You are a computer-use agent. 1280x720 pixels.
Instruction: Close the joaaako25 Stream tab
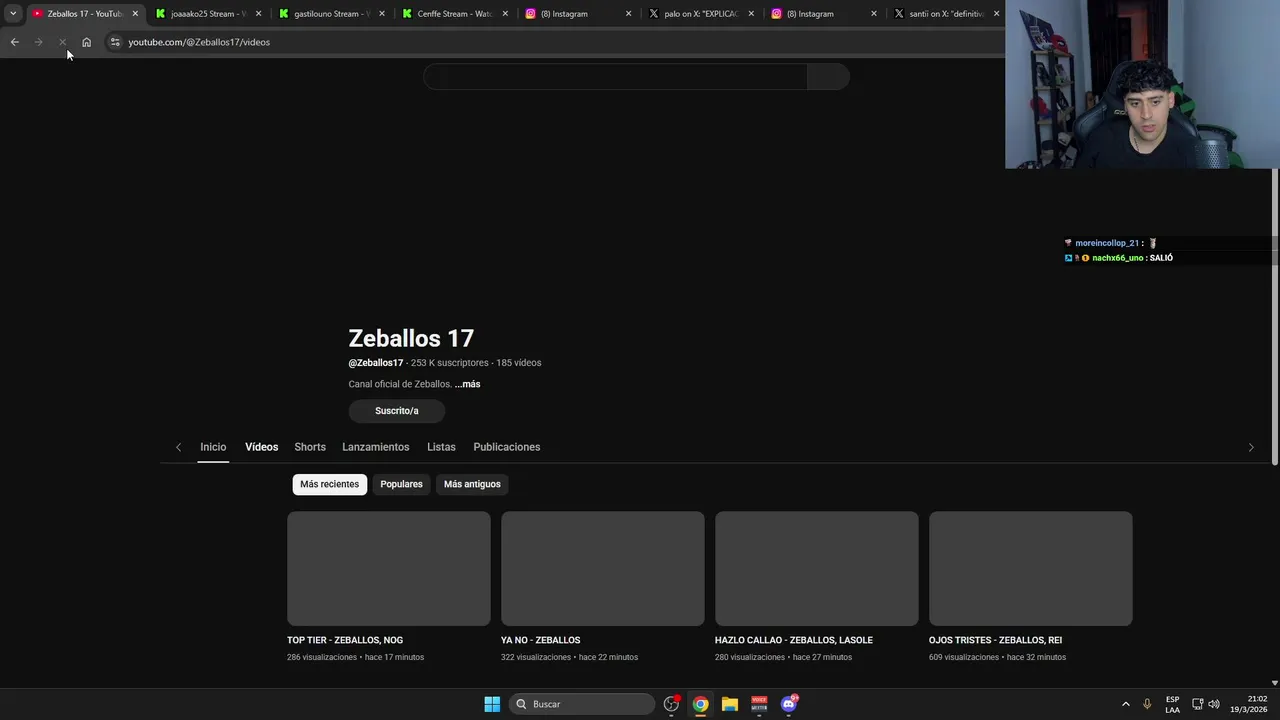coord(259,14)
